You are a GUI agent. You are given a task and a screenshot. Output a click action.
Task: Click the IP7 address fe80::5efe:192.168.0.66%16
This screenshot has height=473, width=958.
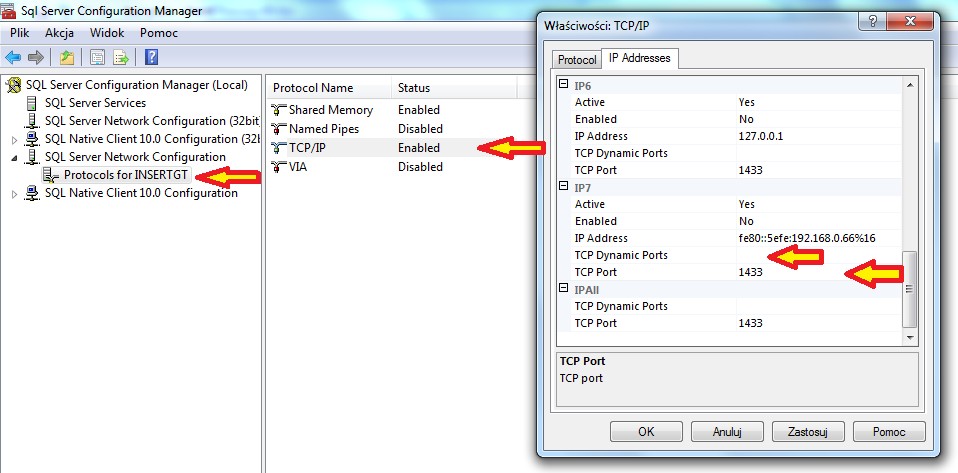[819, 238]
